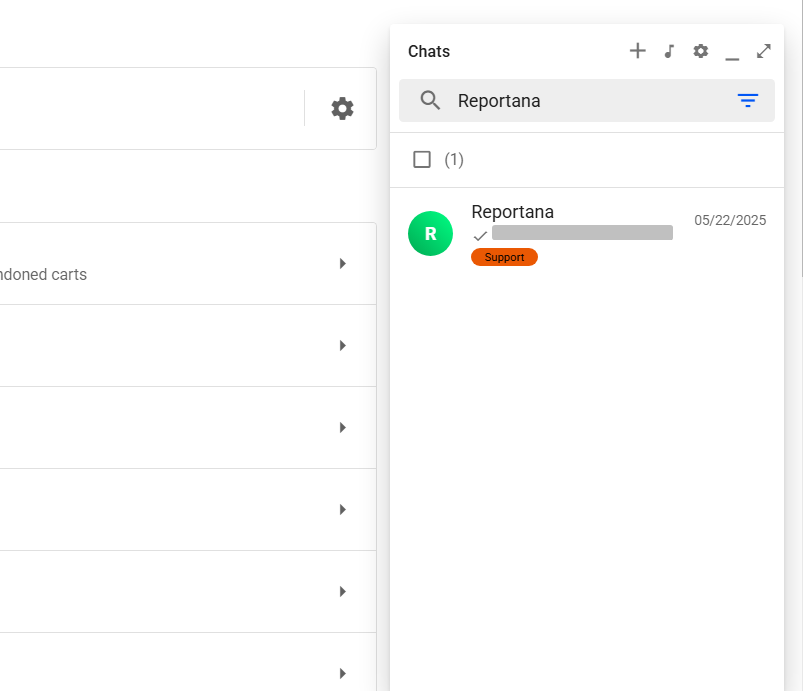Expand the fourth row arrow in list
Screen dimensions: 803x691
(x=342, y=510)
